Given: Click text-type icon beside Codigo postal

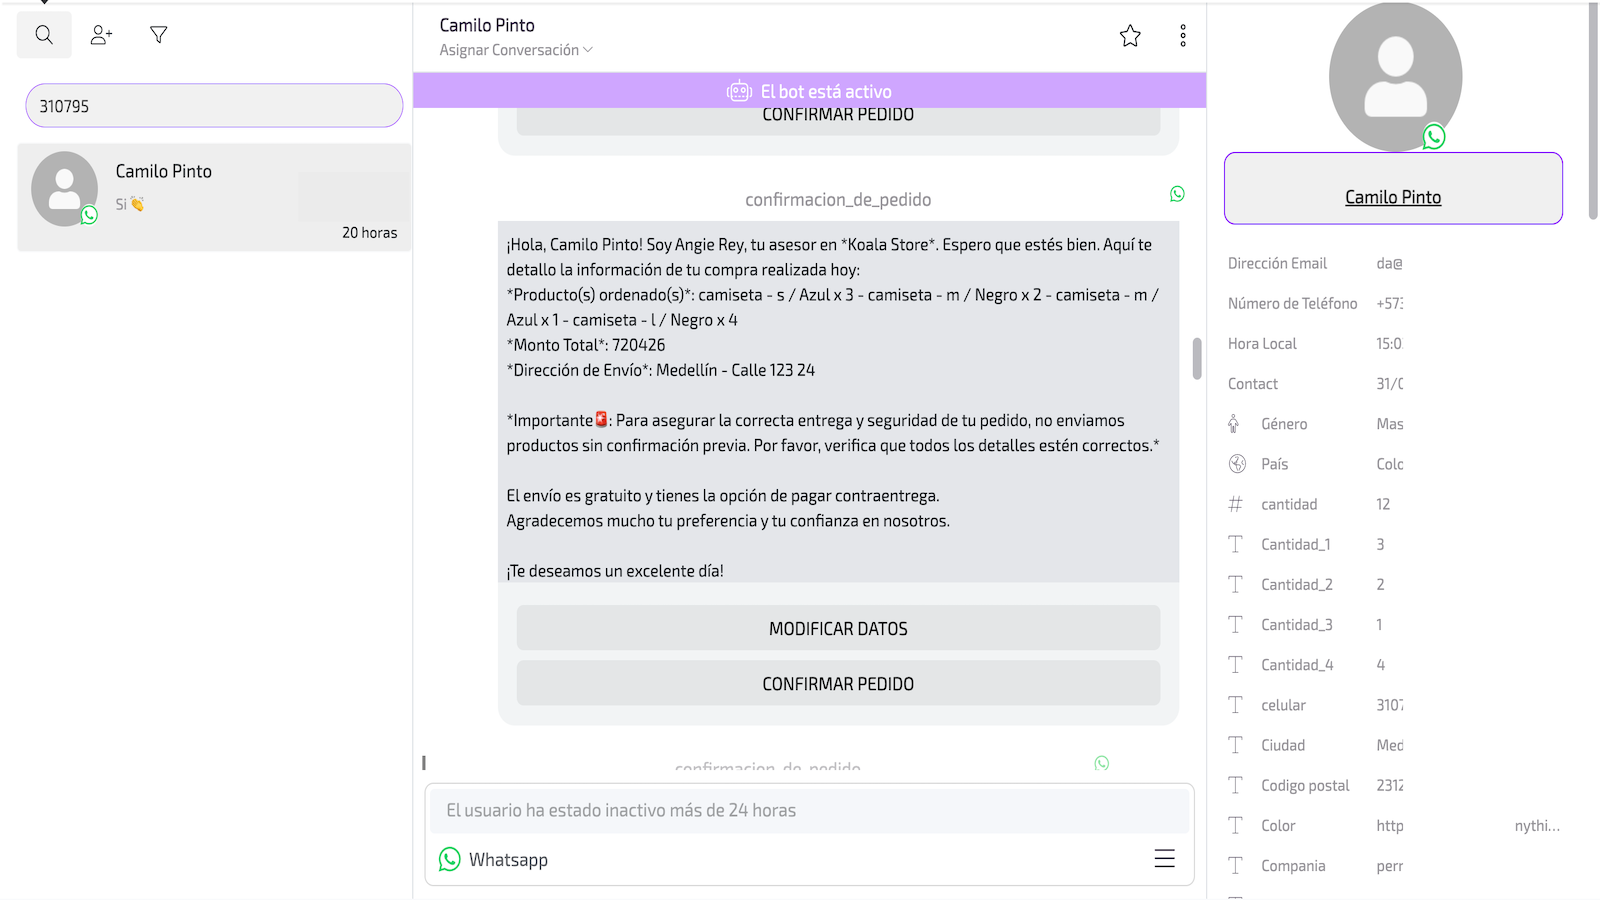Looking at the screenshot, I should [1235, 785].
